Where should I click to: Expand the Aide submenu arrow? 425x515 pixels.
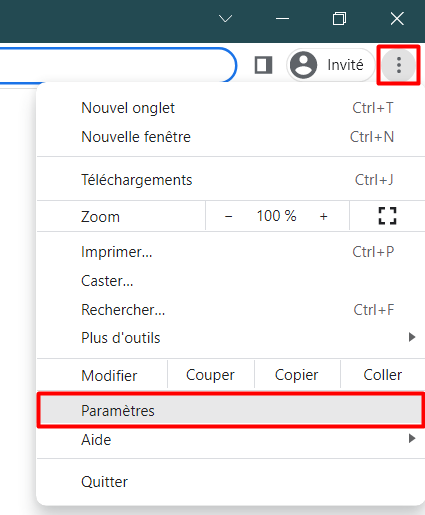412,438
